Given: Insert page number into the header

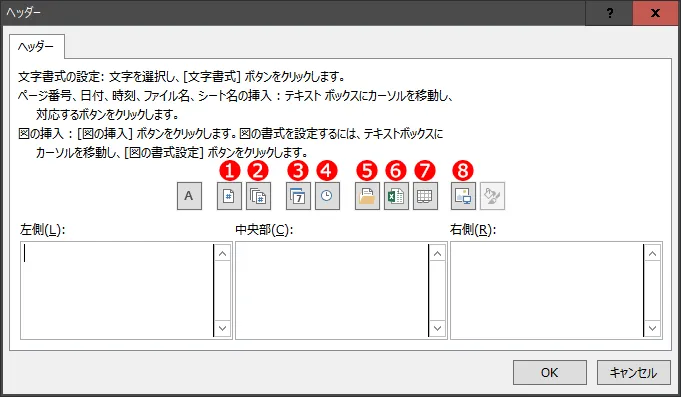Looking at the screenshot, I should 229,196.
